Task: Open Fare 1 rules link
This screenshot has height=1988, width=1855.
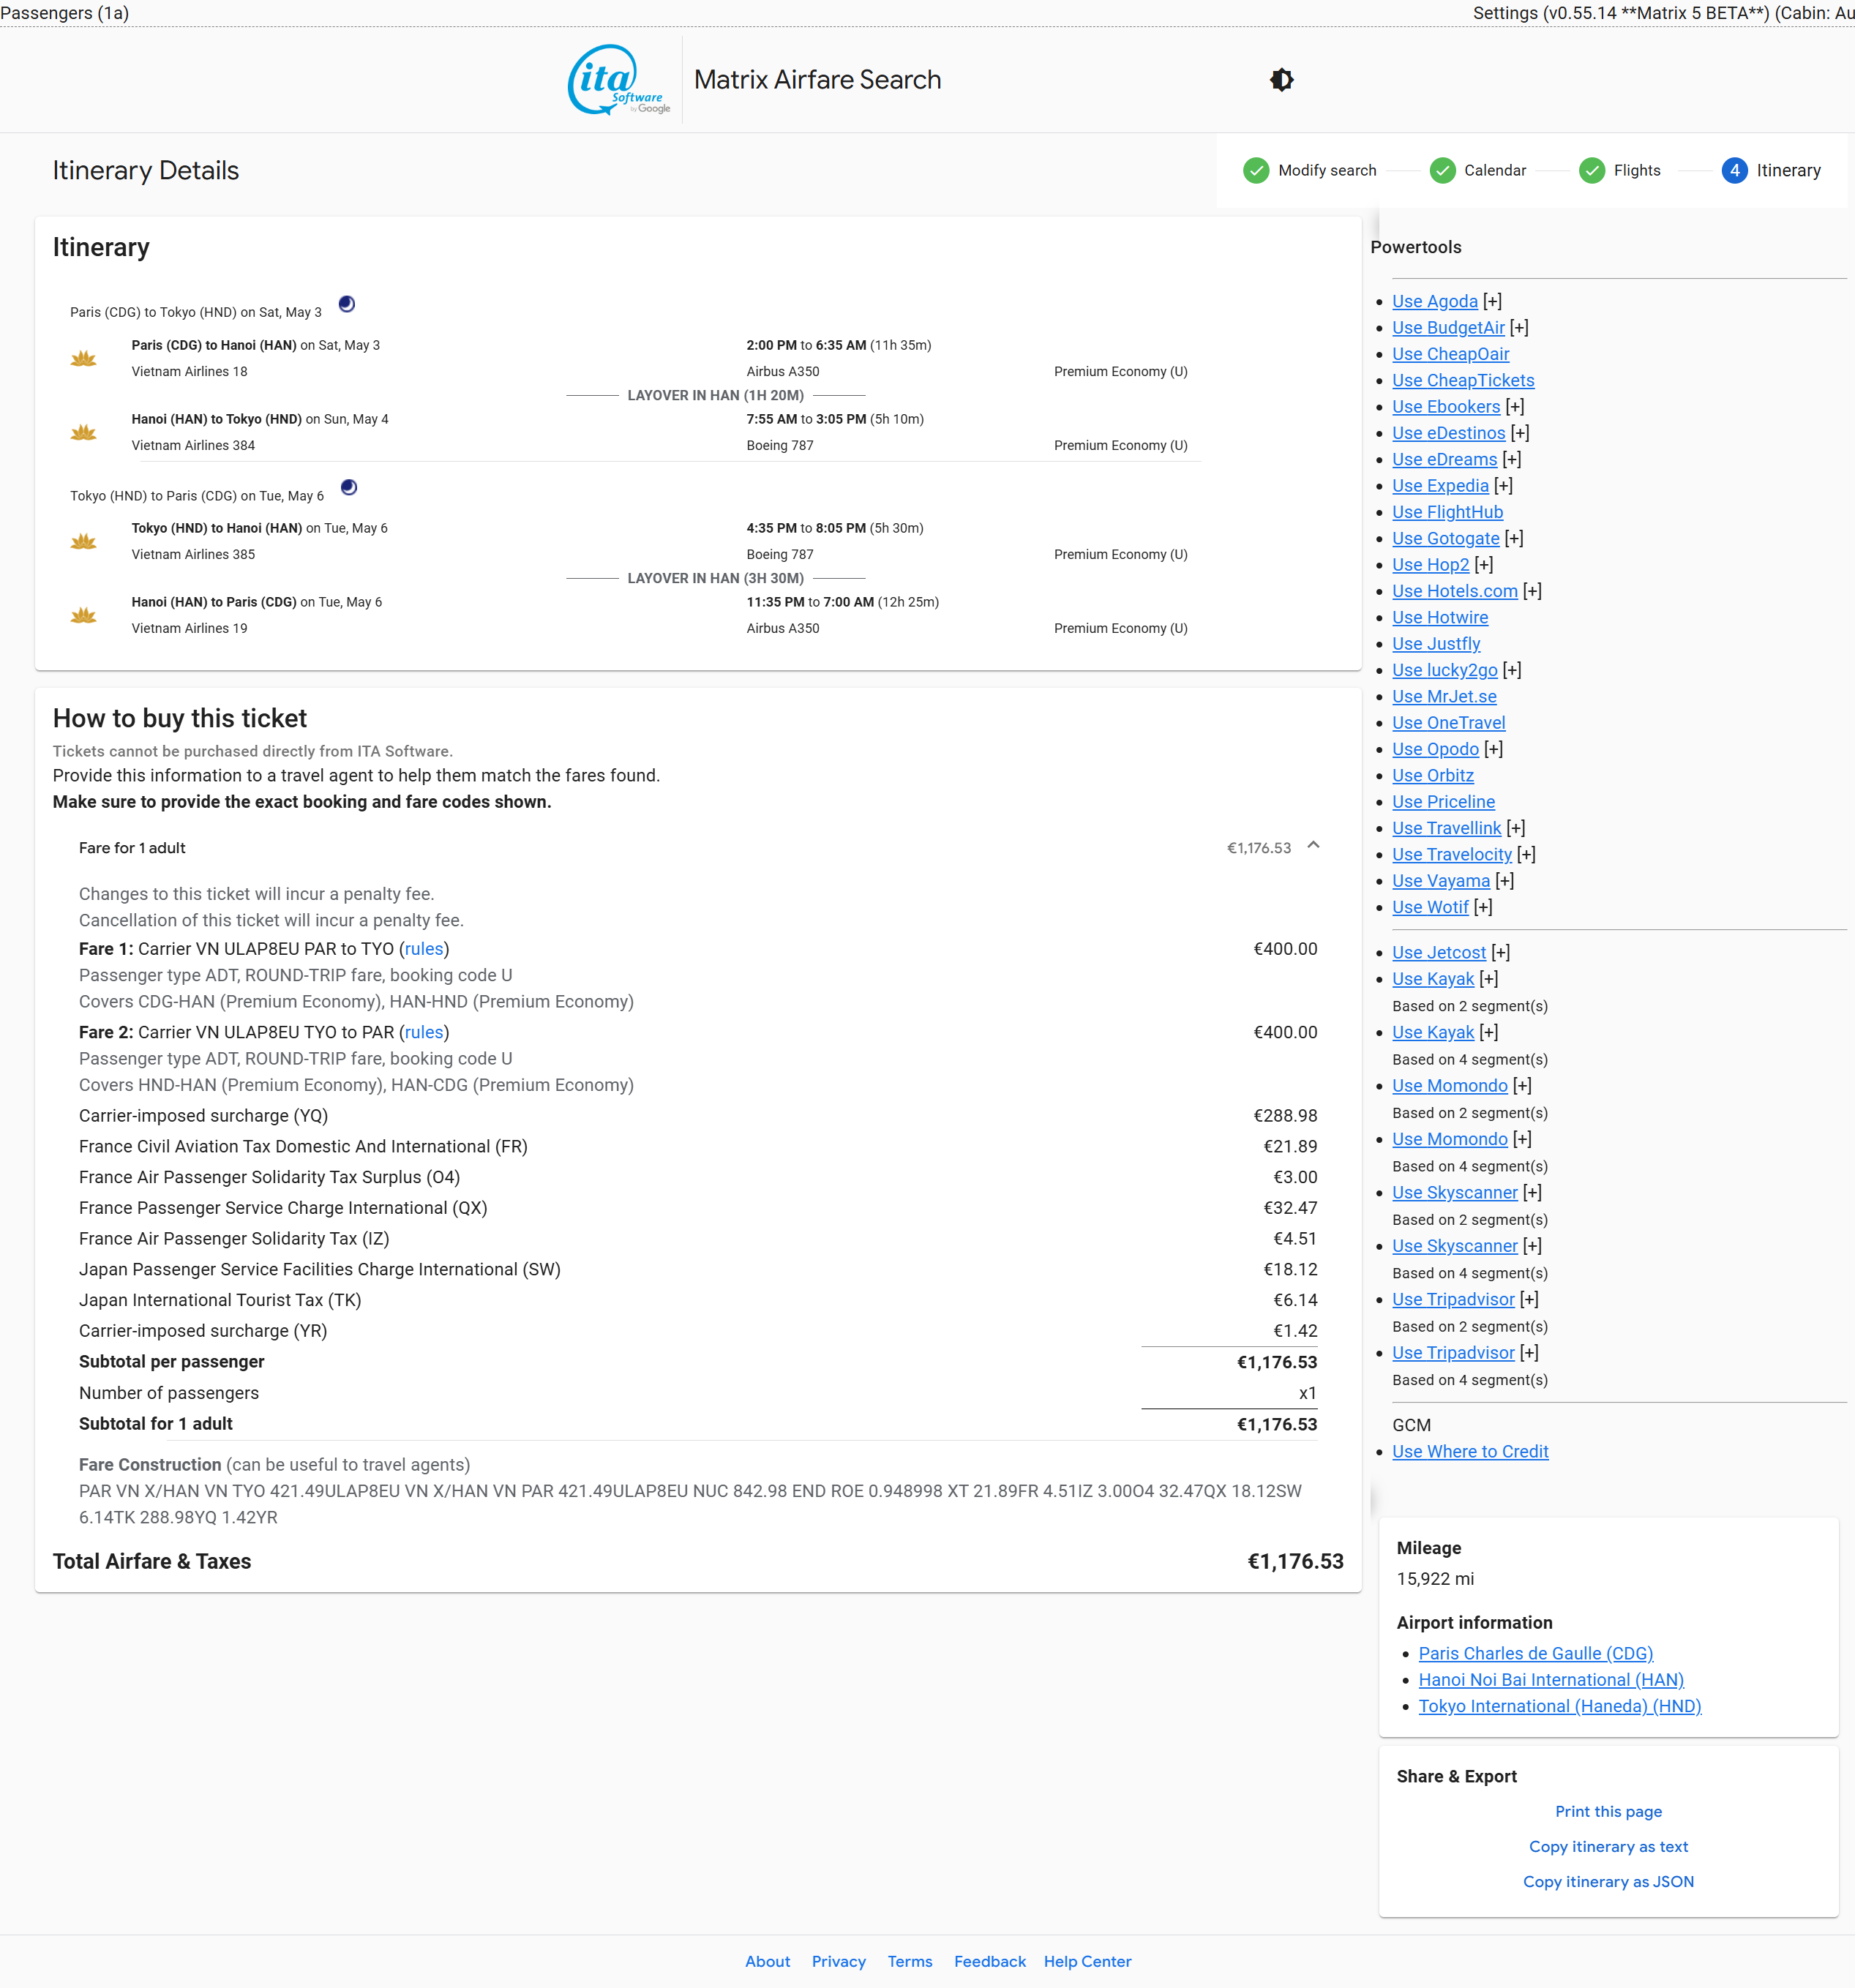Action: coord(423,948)
